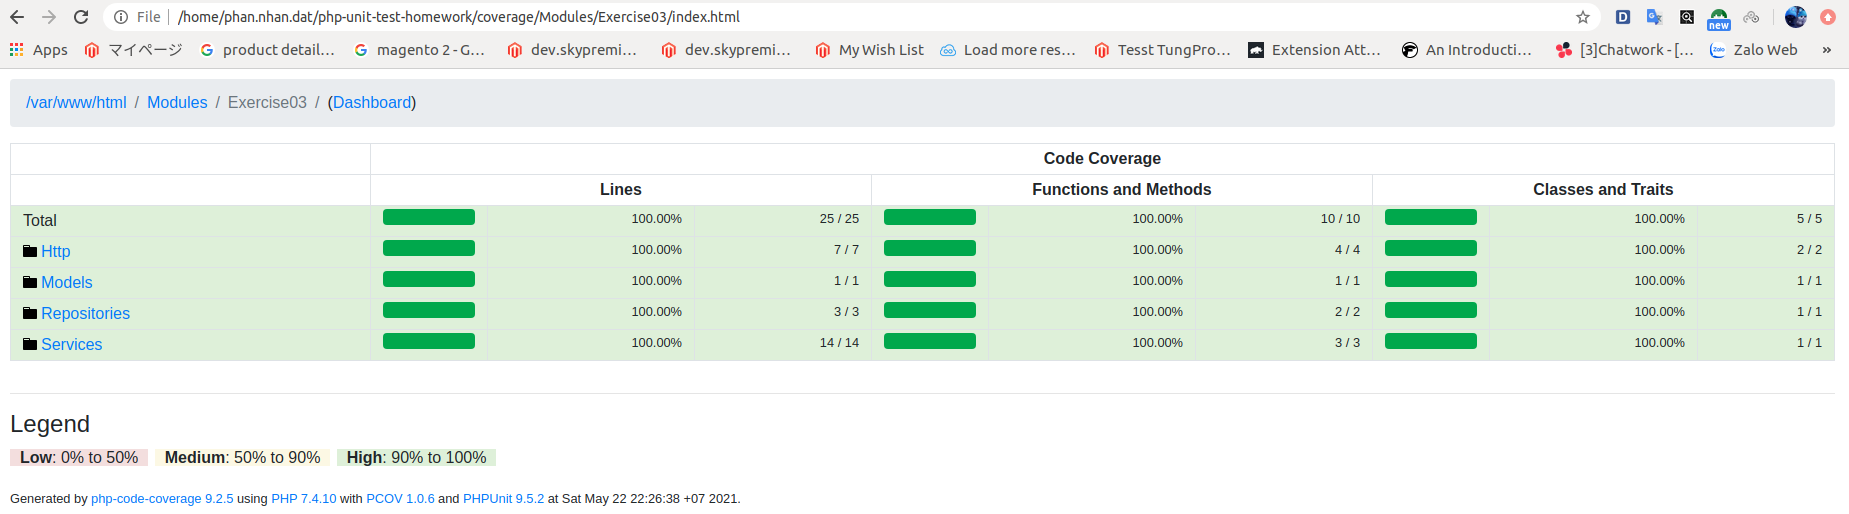Image resolution: width=1849 pixels, height=514 pixels.
Task: Open the grey circles extension icon
Action: coord(1751,17)
